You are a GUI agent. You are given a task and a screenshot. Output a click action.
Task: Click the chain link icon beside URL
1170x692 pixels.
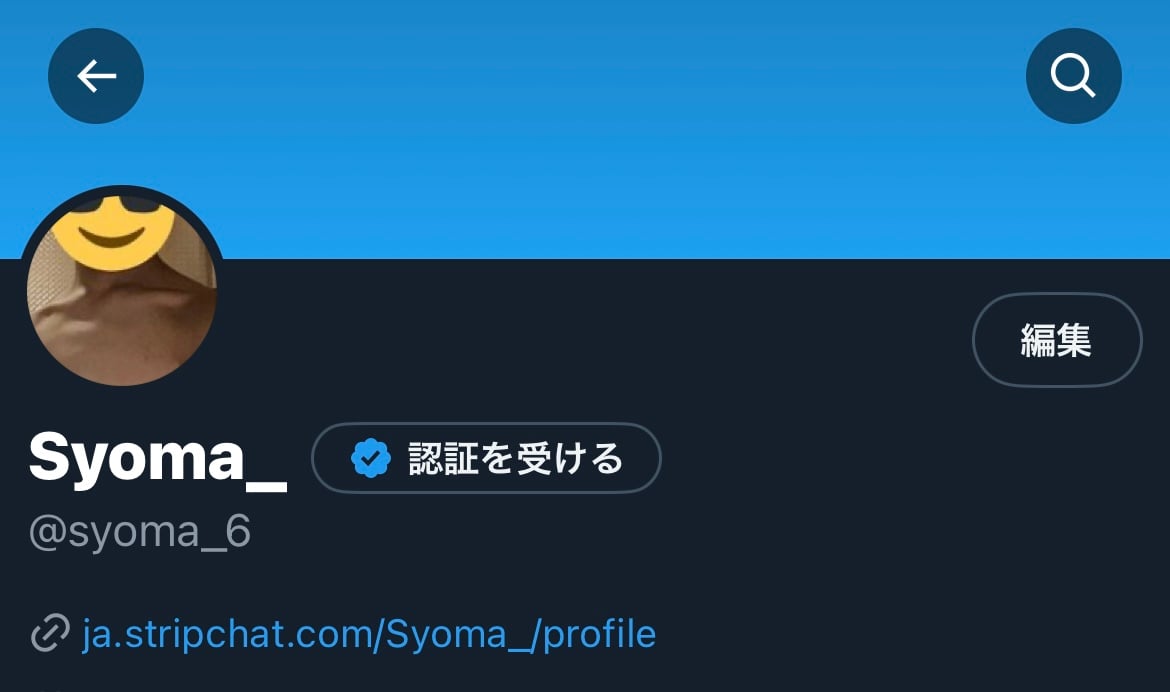tap(50, 634)
